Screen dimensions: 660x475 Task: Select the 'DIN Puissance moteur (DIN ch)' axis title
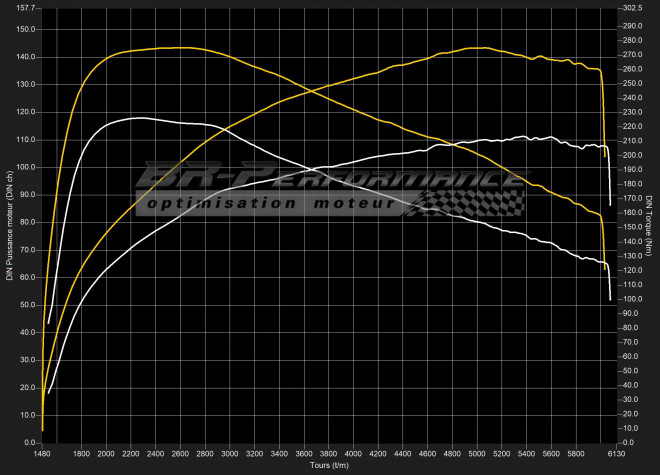coord(9,225)
